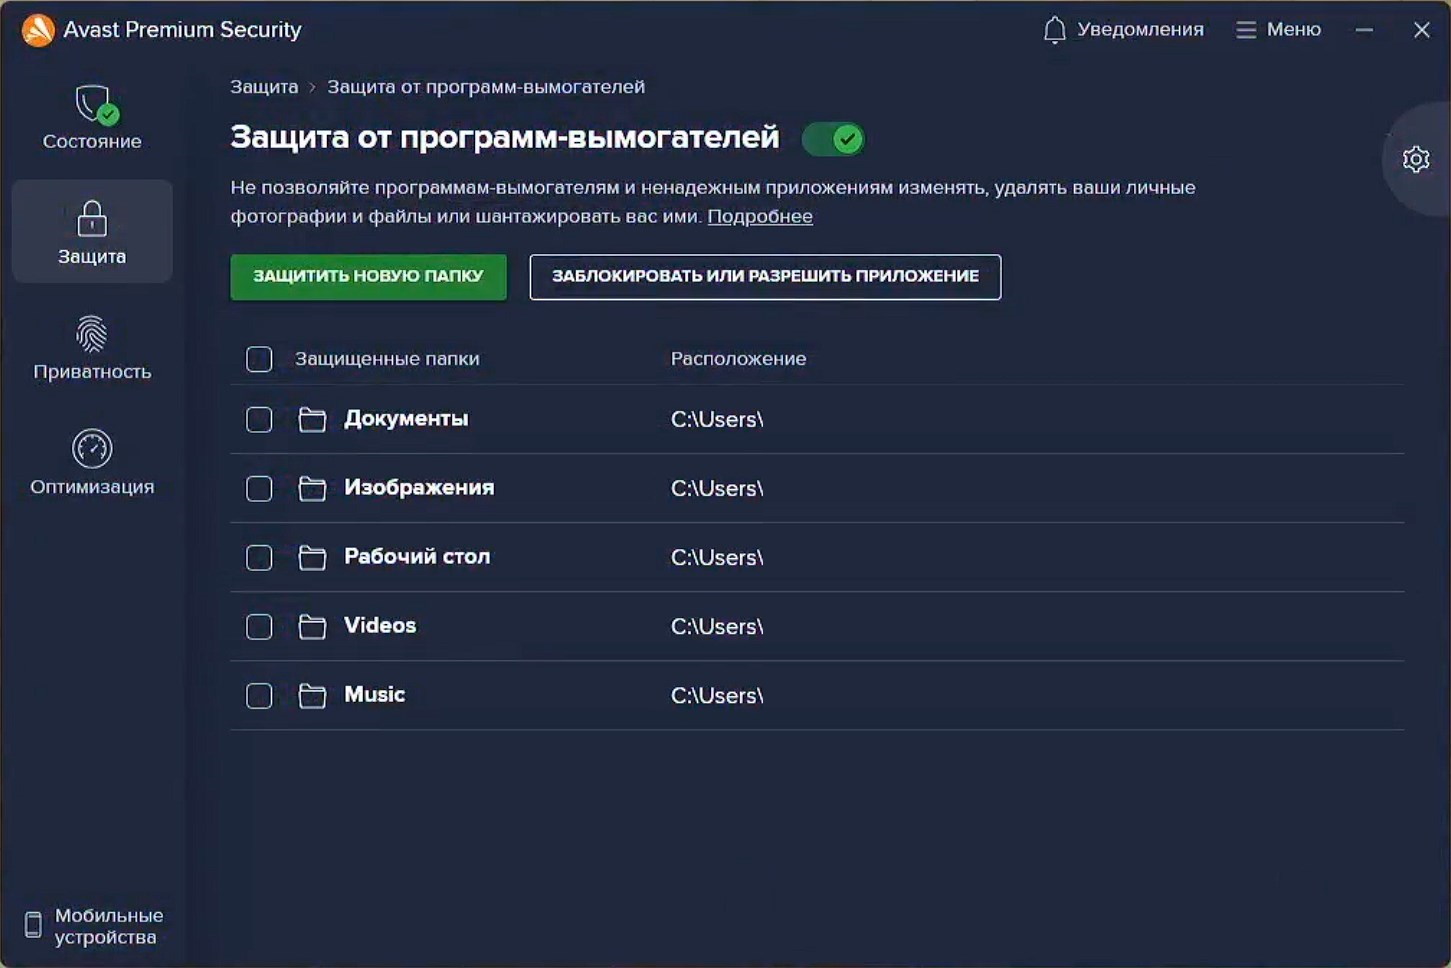This screenshot has height=968, width=1451.
Task: Open the Меню in the title bar
Action: [1280, 29]
